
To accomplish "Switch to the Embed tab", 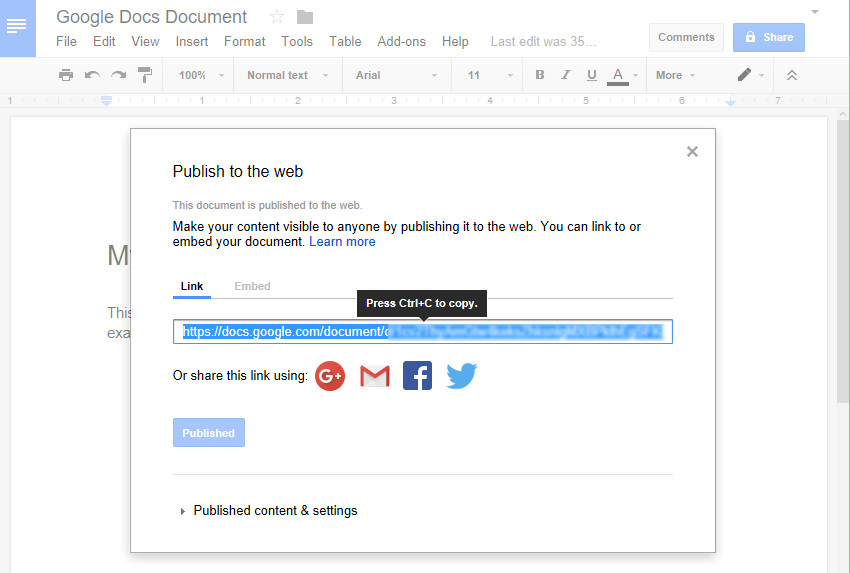I will (252, 286).
